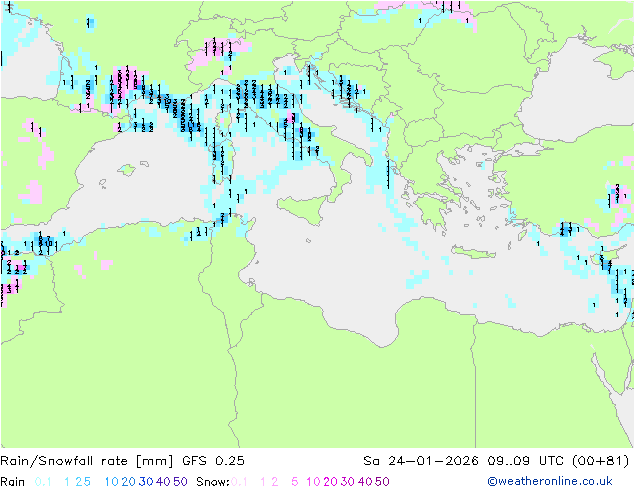Image resolution: width=634 pixels, height=490 pixels.
Task: Select the snow legend value 20
Action: [330, 482]
